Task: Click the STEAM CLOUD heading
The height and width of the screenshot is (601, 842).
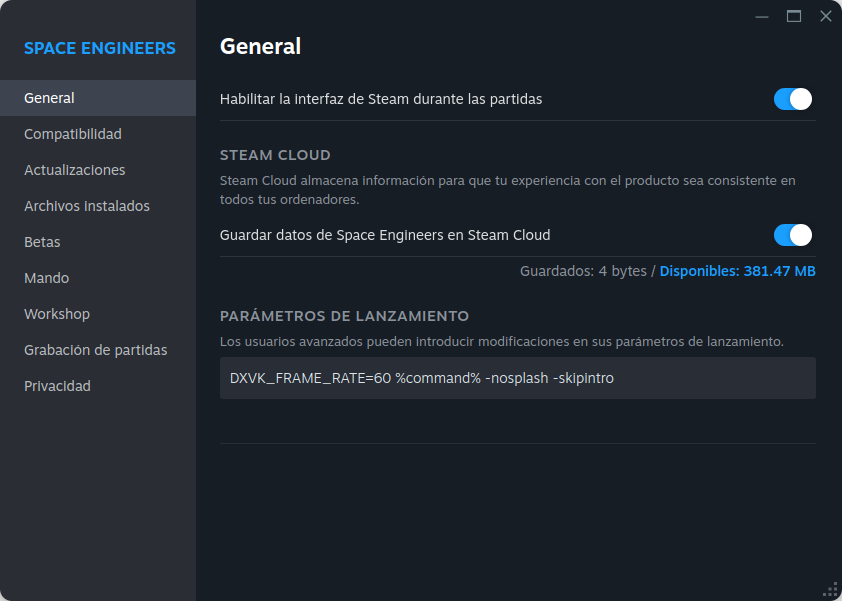Action: pyautogui.click(x=275, y=155)
